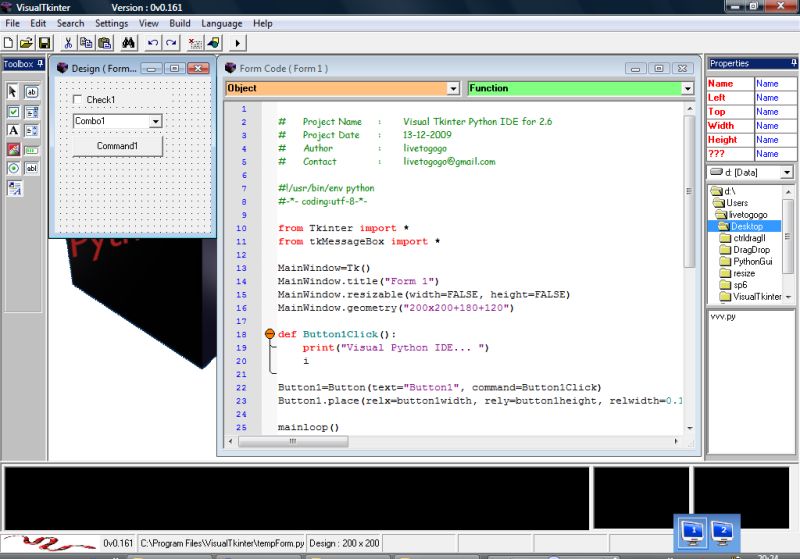Open the Function dropdown list
The height and width of the screenshot is (559, 800).
coord(687,88)
